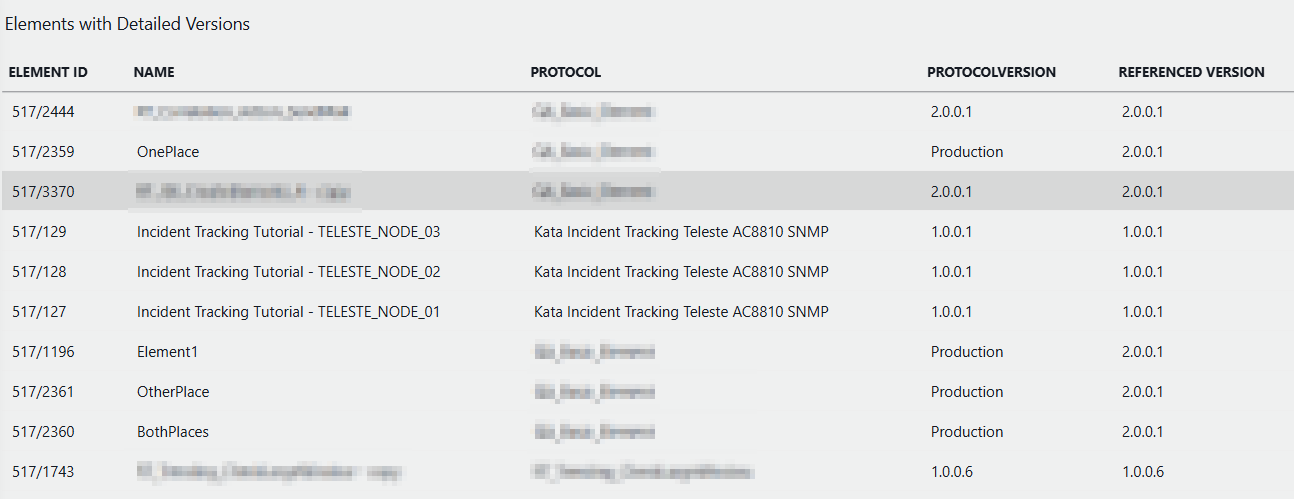Click the Elements with Detailed Versions title

(127, 24)
